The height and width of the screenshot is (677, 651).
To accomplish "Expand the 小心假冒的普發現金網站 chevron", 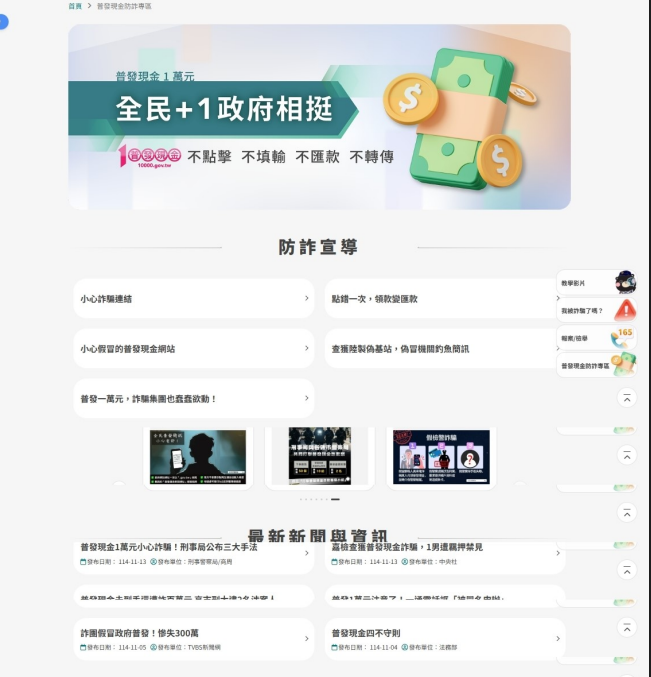I will click(x=306, y=348).
